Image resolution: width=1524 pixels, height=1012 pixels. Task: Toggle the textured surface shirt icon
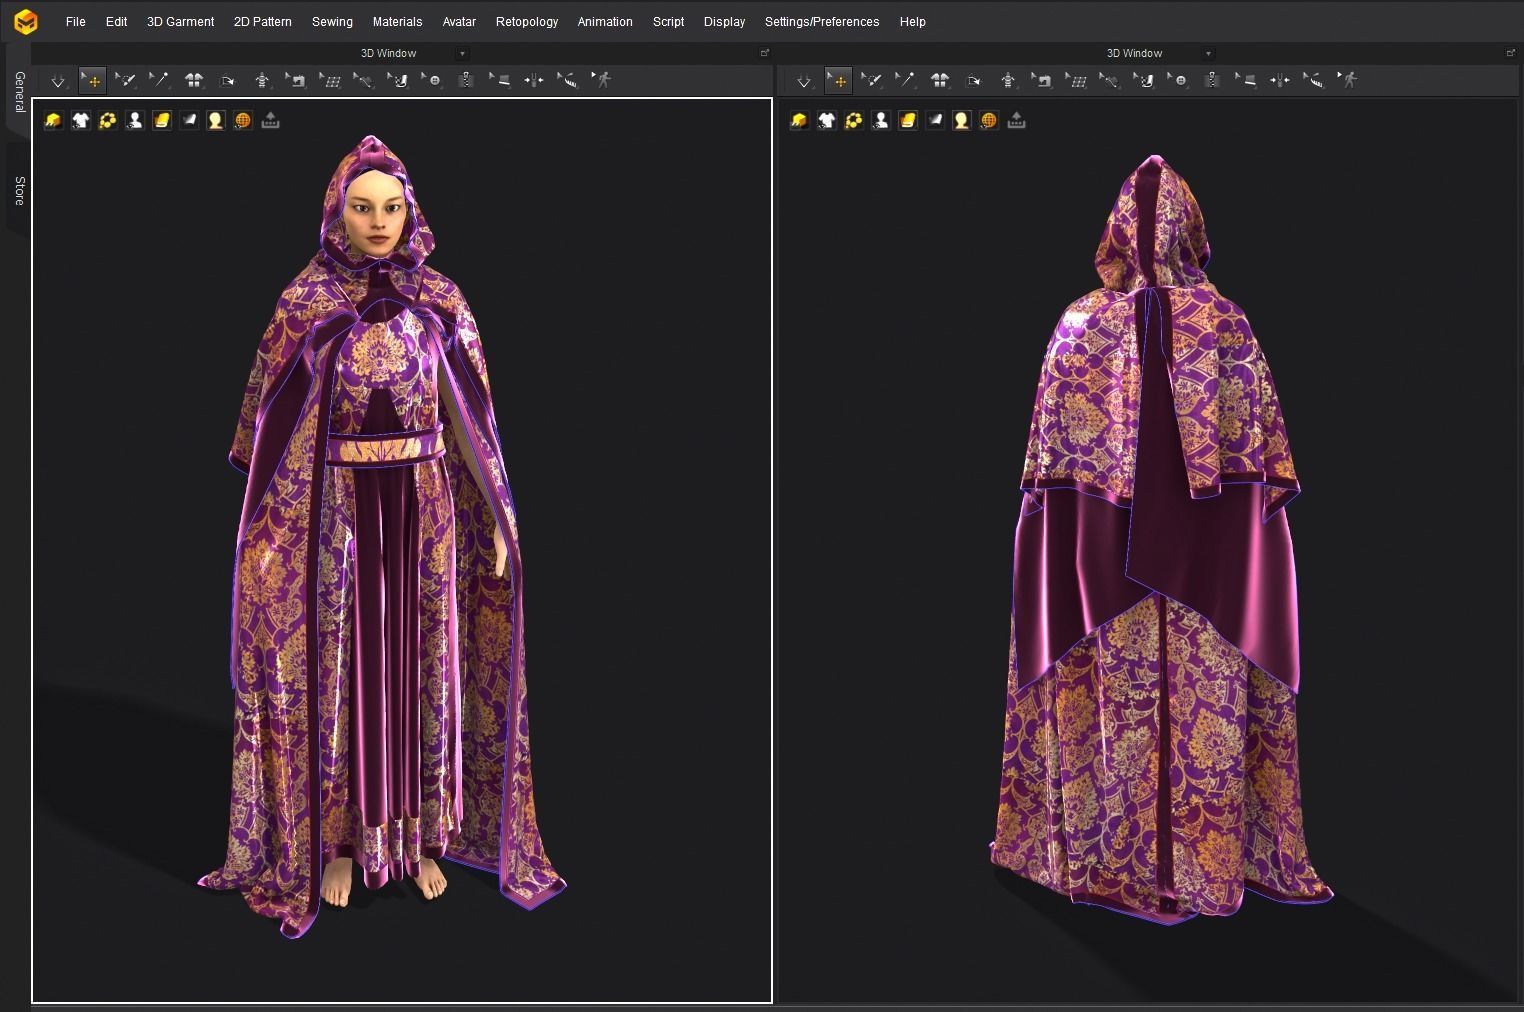click(80, 120)
